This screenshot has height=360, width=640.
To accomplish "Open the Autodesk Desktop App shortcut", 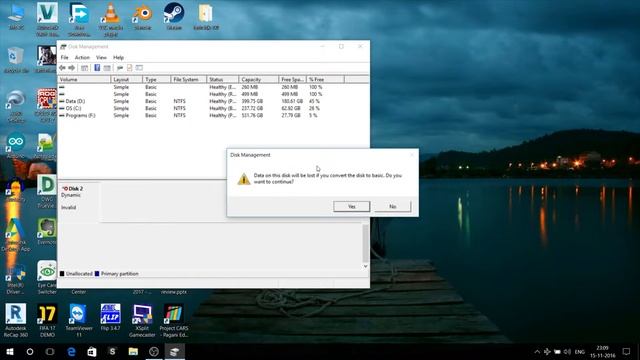I will (16, 235).
